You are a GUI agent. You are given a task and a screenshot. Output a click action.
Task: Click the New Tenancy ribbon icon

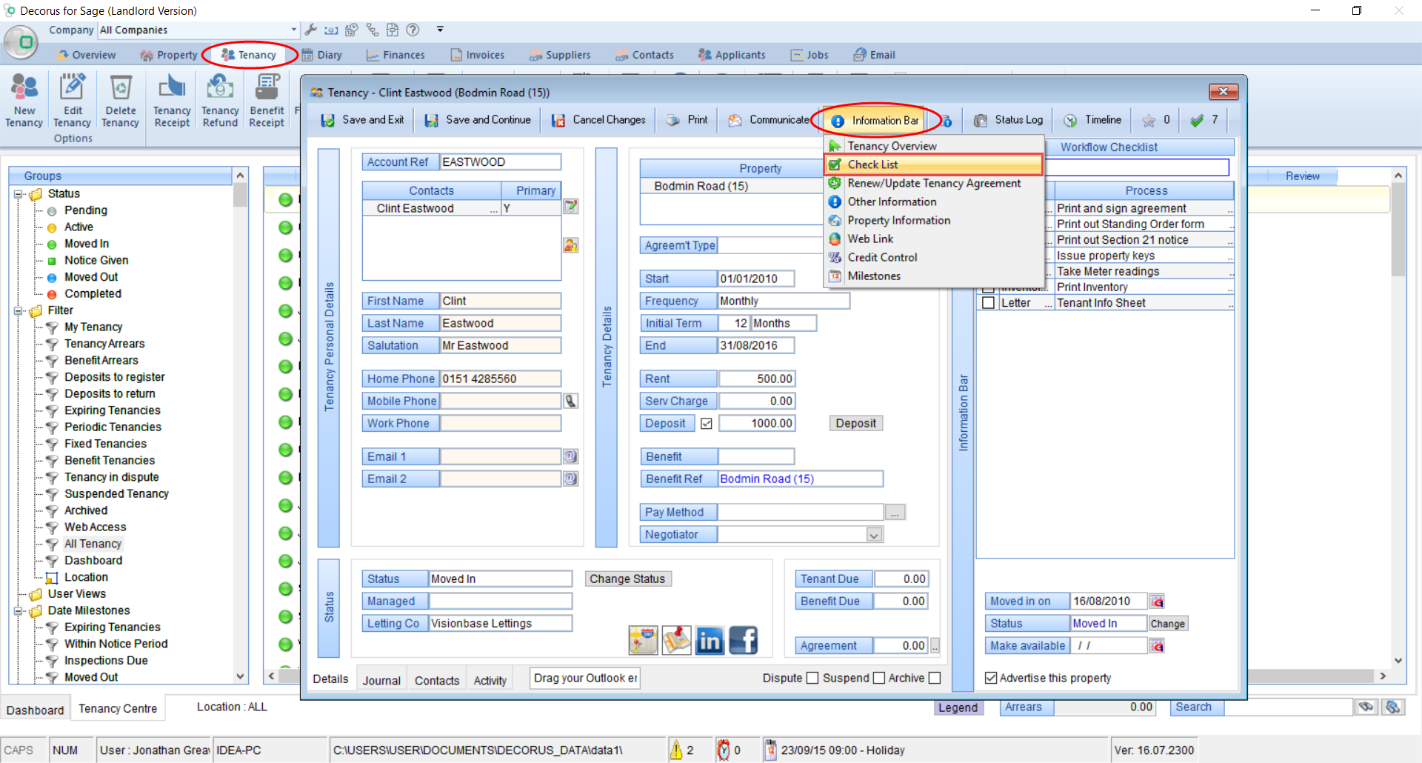coord(24,101)
